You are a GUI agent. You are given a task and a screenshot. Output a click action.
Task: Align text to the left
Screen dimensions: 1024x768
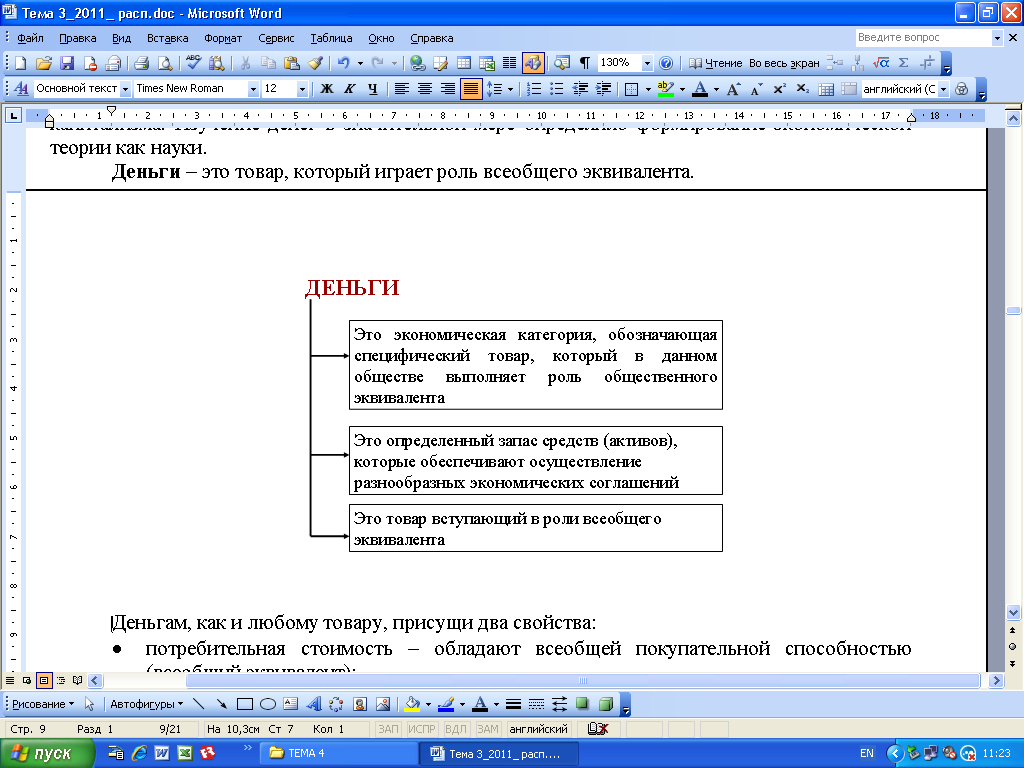coord(402,89)
